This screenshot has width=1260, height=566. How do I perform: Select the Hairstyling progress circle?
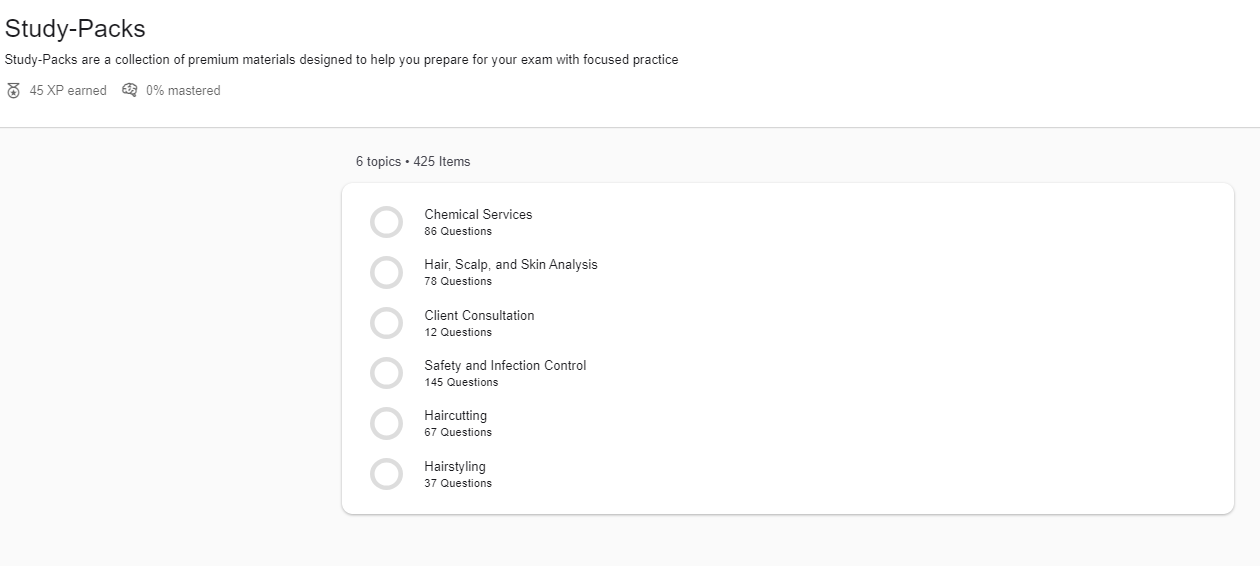pos(386,474)
